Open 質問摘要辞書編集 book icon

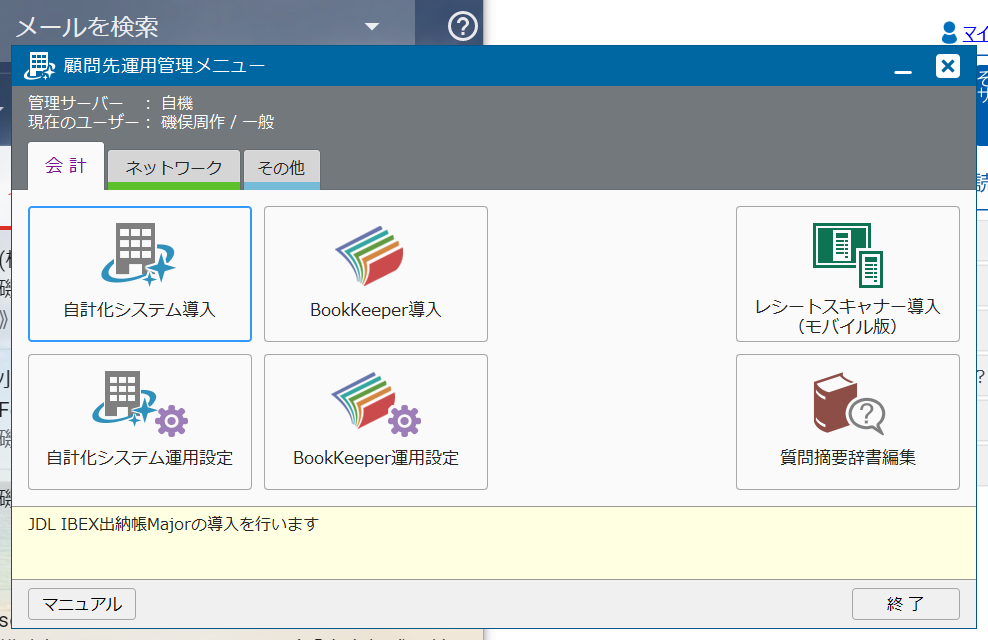847,405
